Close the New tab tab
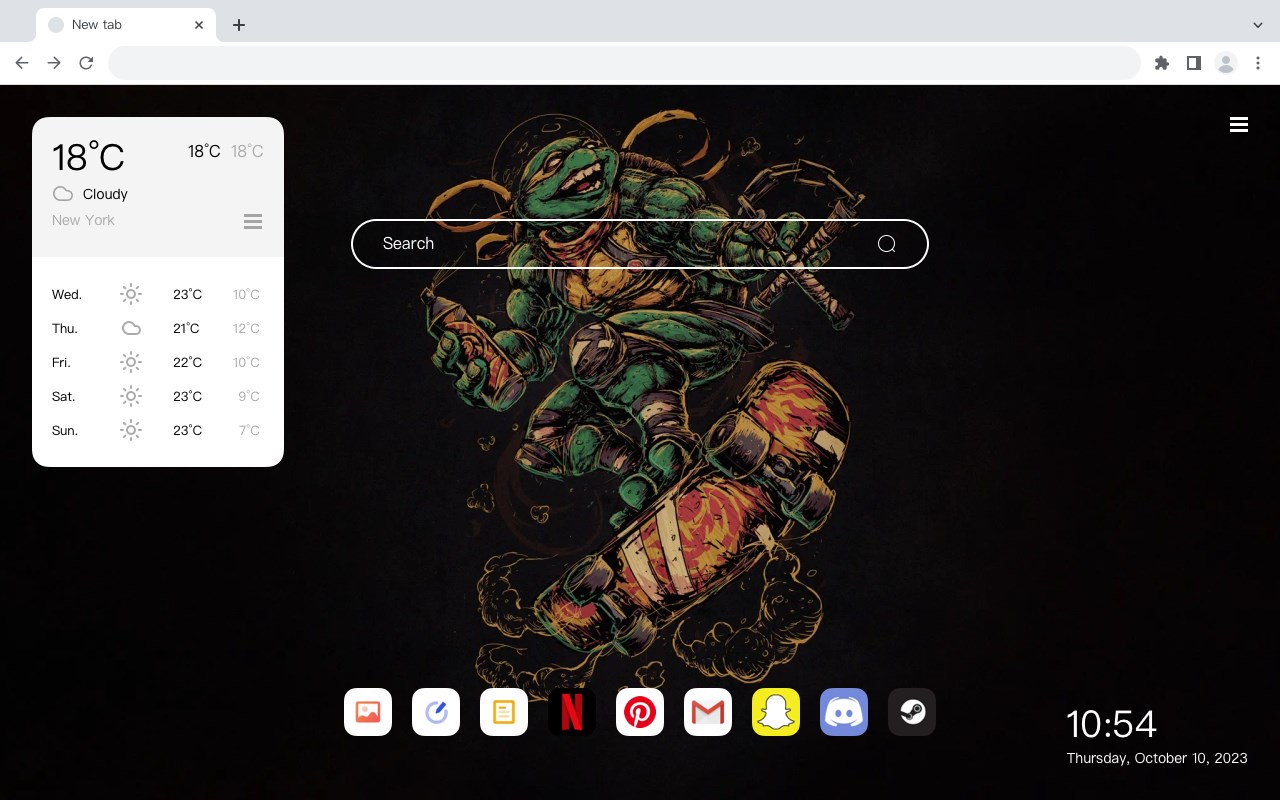This screenshot has width=1280, height=800. click(x=199, y=25)
